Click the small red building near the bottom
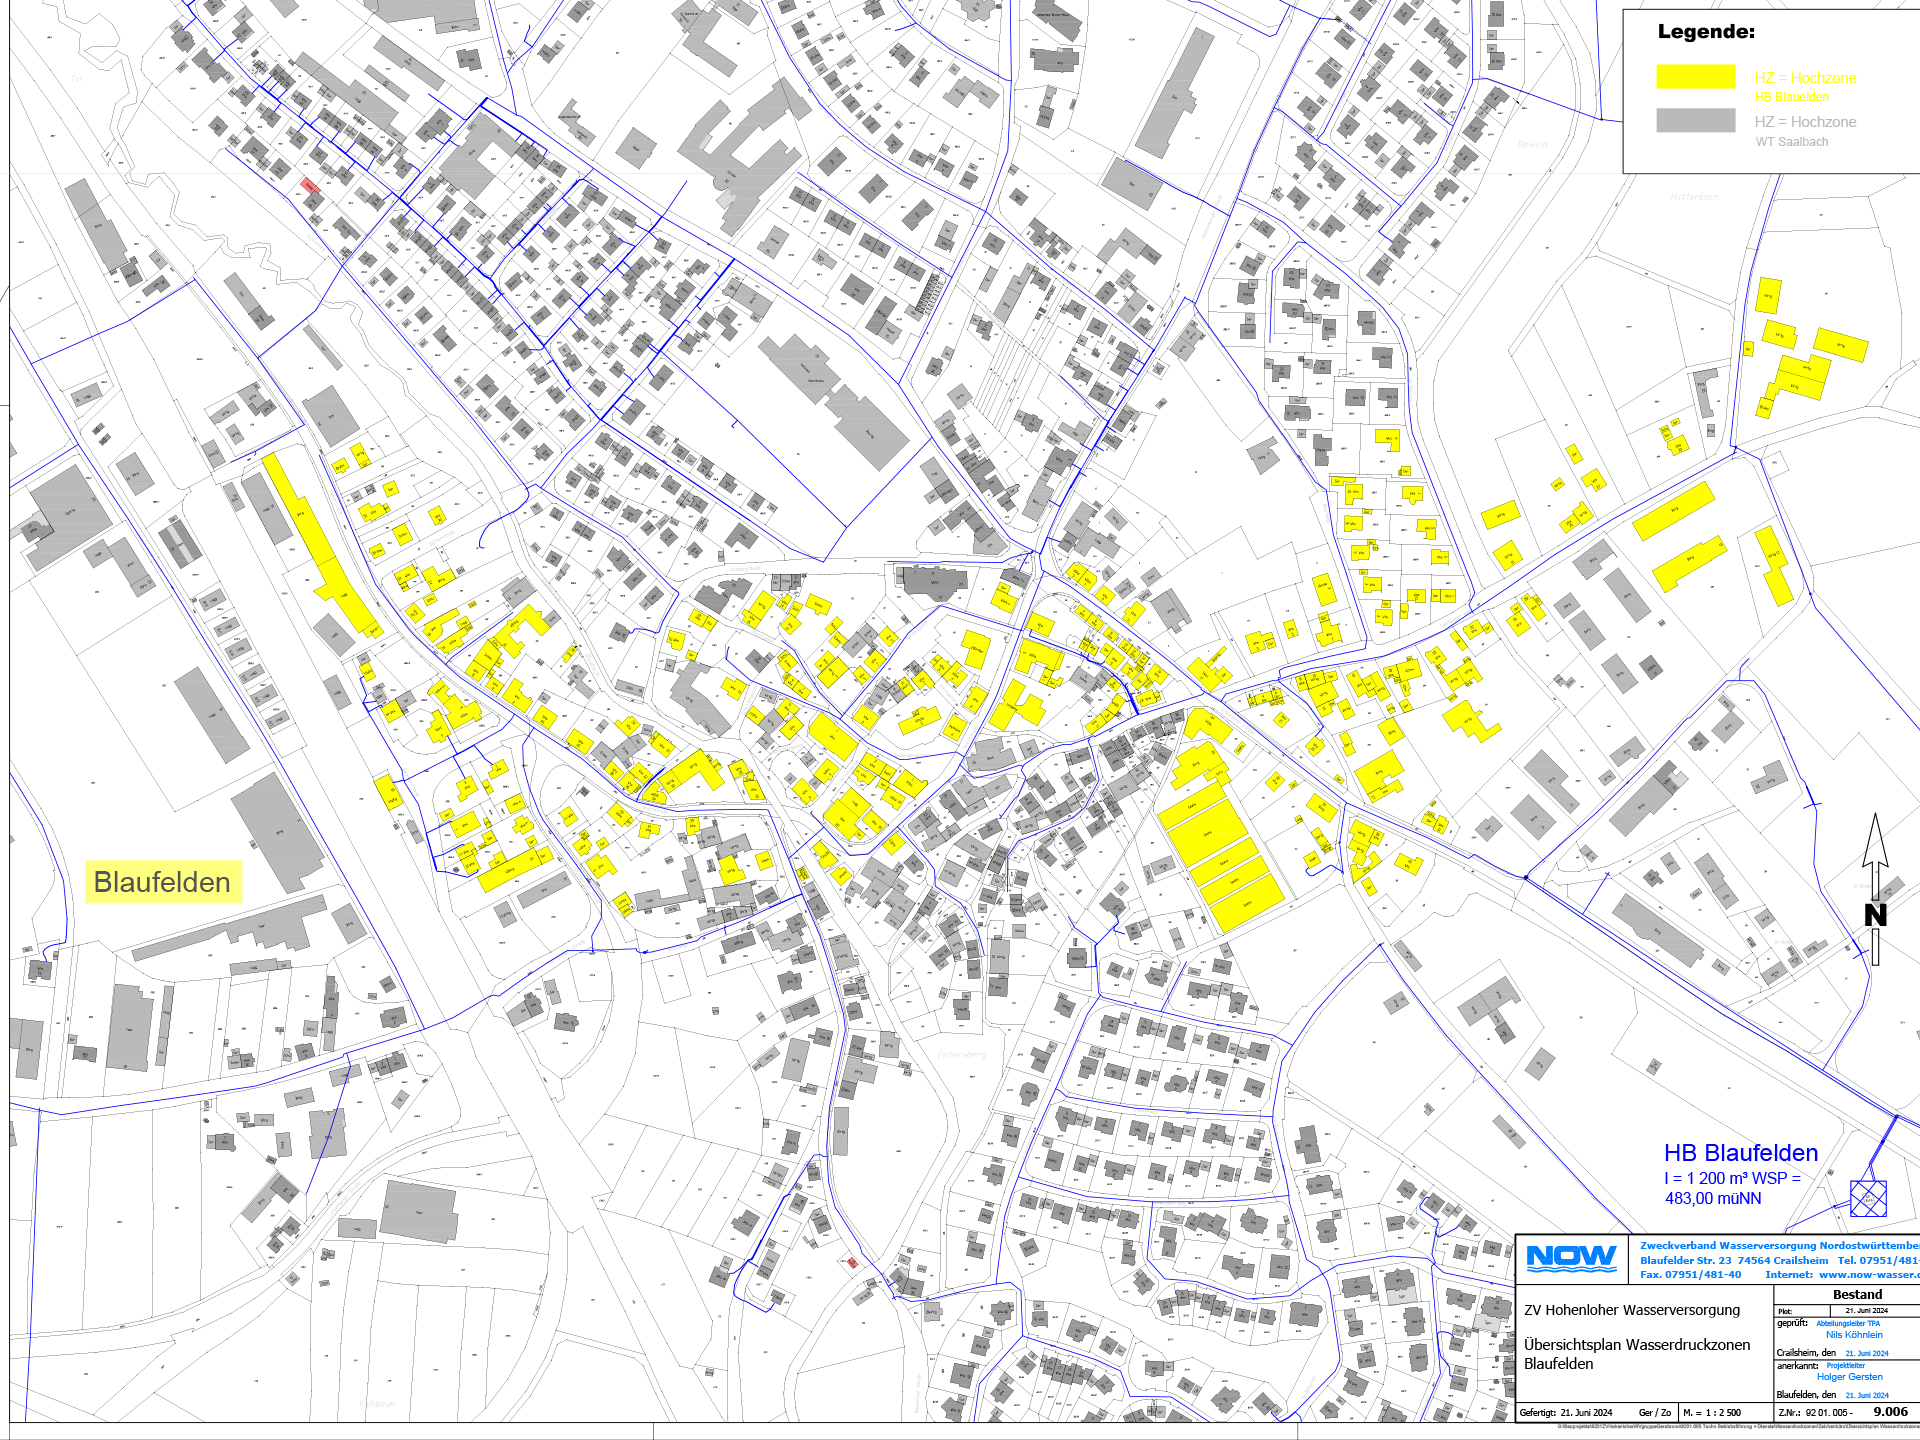 click(x=852, y=1263)
